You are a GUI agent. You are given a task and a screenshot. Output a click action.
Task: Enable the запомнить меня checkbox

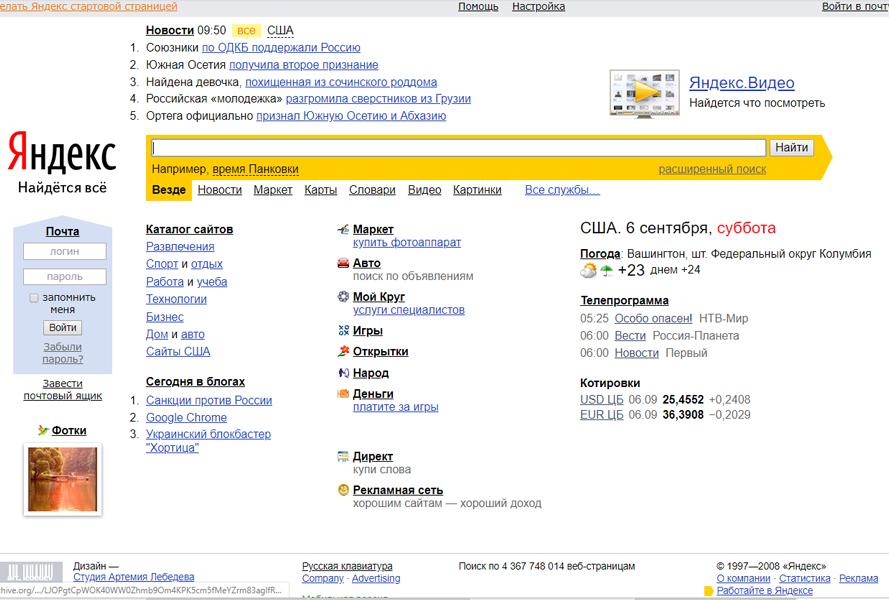click(x=34, y=298)
